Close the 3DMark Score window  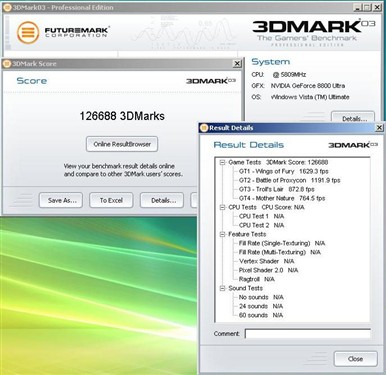pos(237,64)
